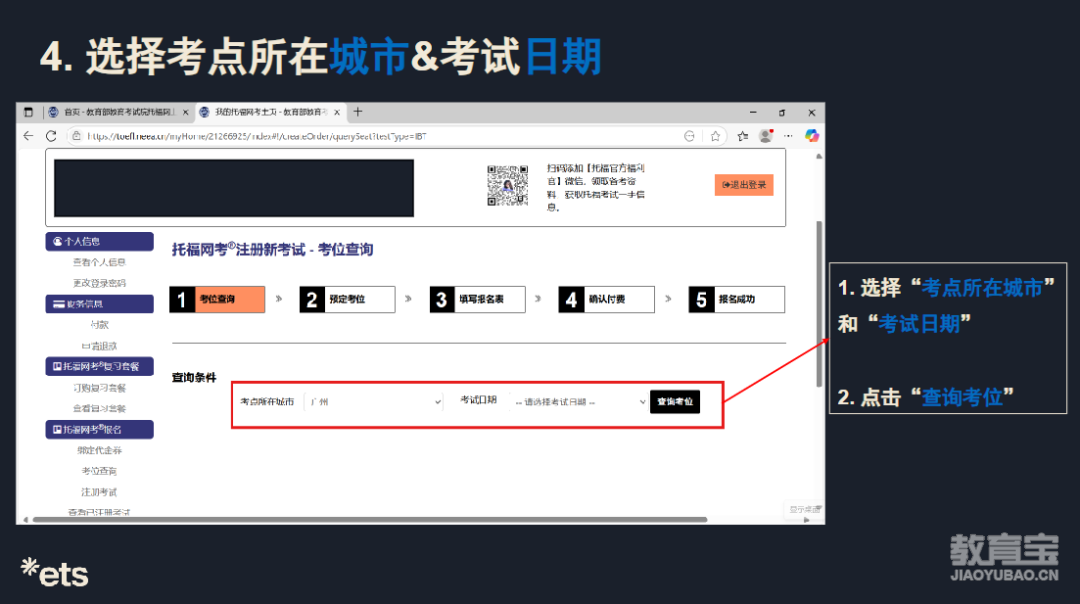
Task: Open the 个人信息 sidebar section
Action: point(99,242)
